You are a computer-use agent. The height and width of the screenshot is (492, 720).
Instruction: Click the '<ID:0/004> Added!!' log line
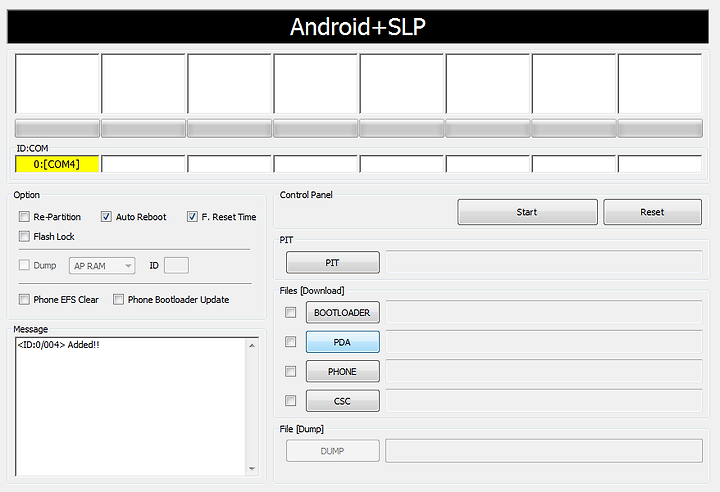pos(58,345)
